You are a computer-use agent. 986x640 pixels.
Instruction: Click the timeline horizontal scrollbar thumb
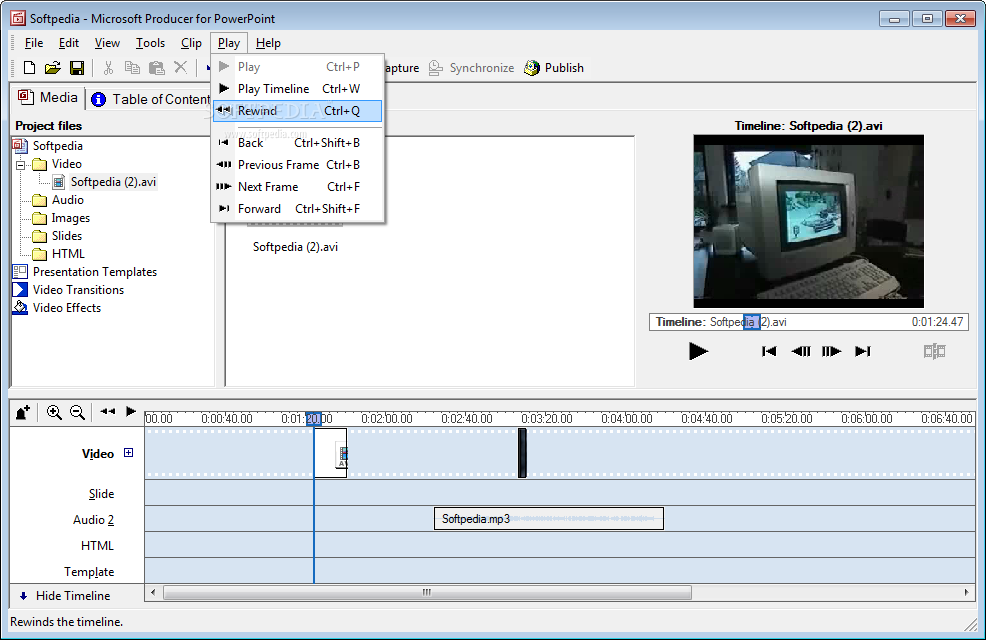click(428, 593)
